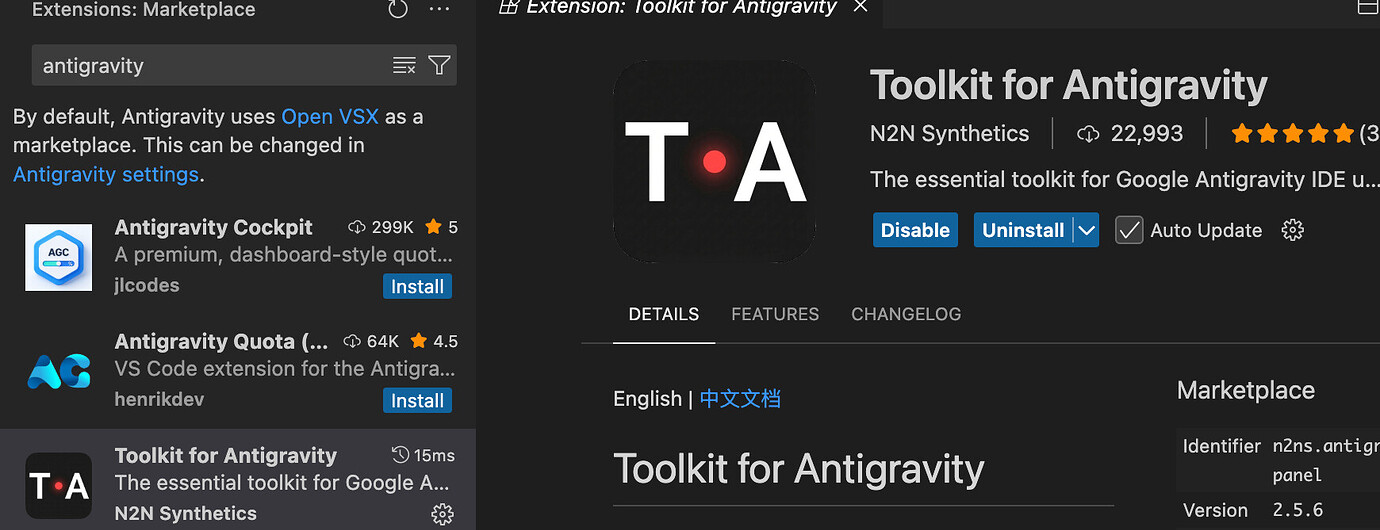Open the extensions filter funnel icon
The image size is (1380, 530).
pos(439,66)
